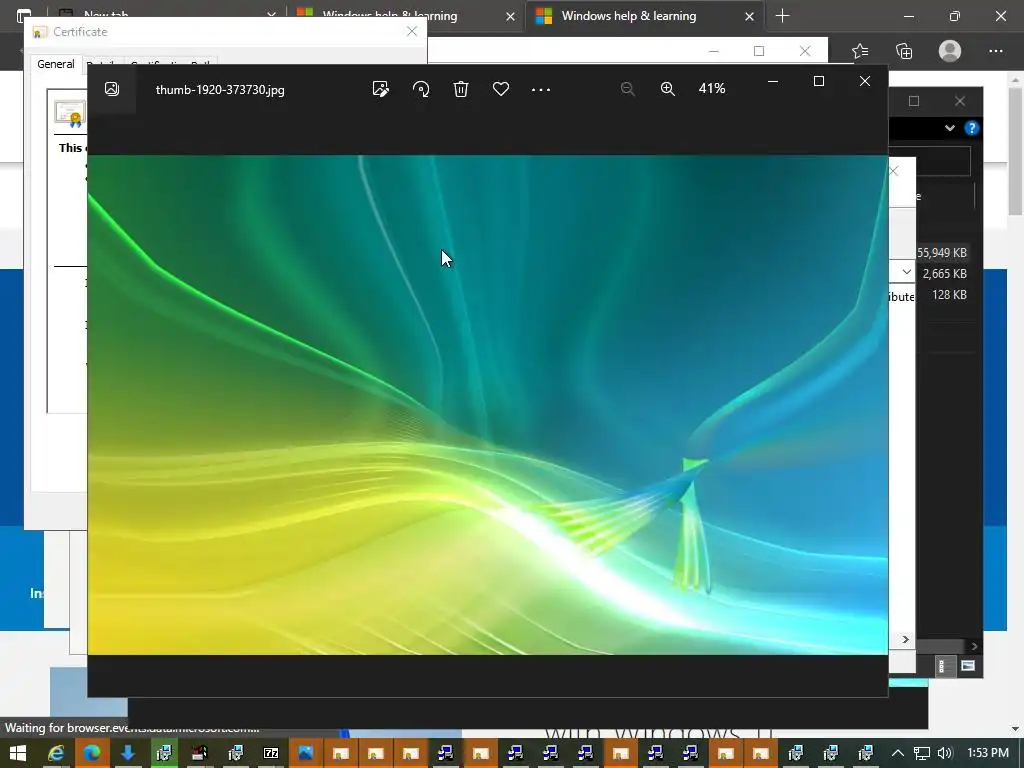This screenshot has width=1024, height=768.
Task: Open the all photos collection view icon
Action: click(112, 89)
